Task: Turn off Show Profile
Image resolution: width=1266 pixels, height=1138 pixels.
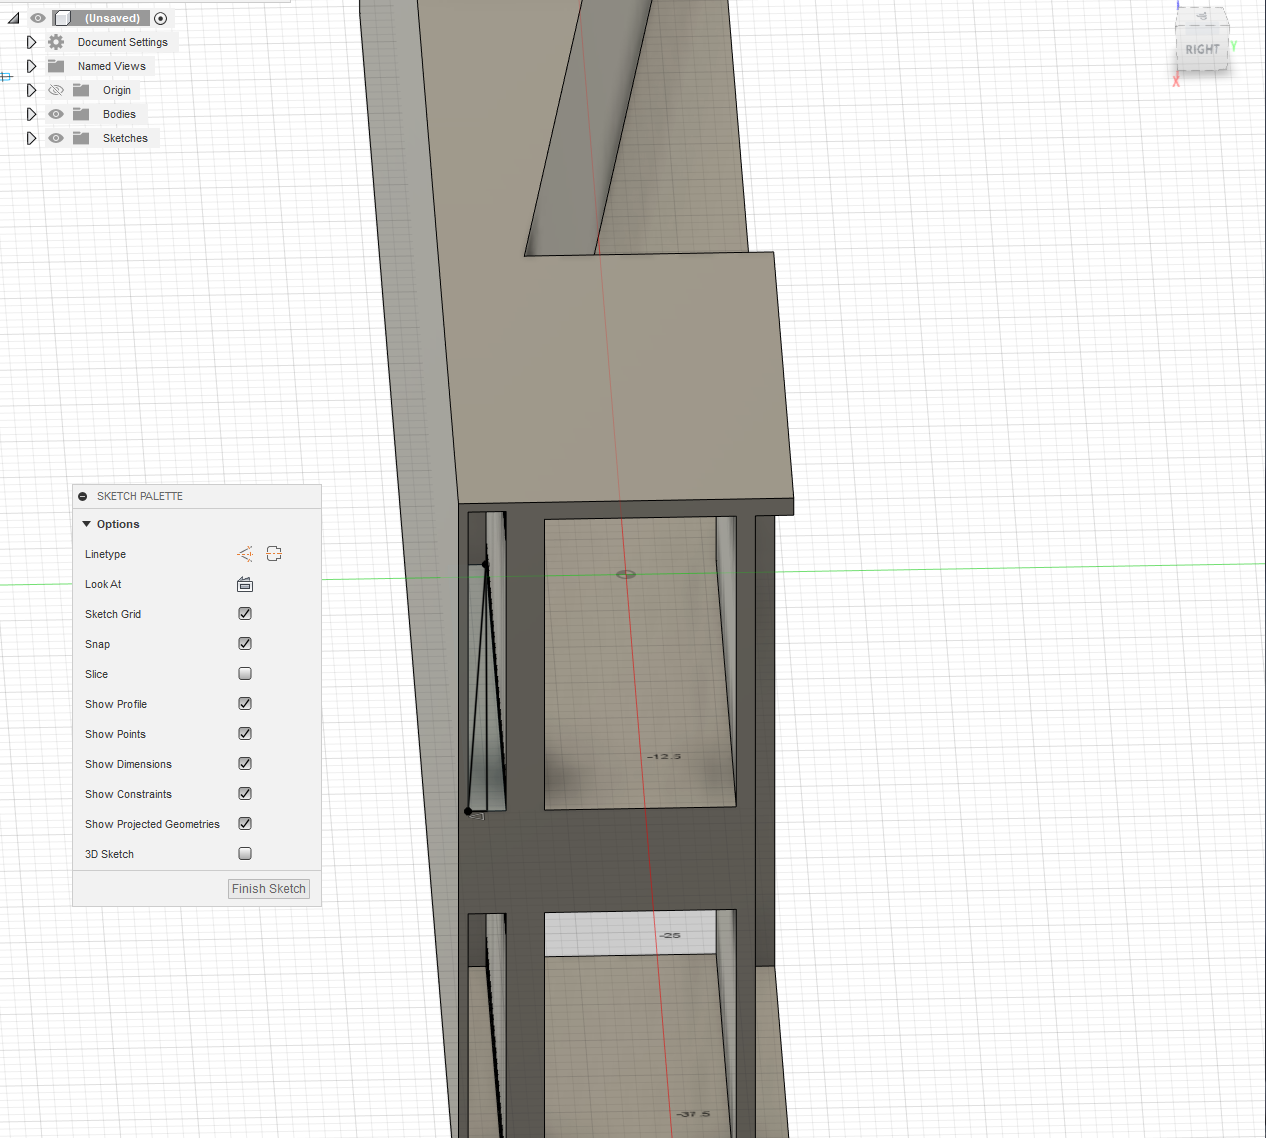Action: (x=245, y=704)
